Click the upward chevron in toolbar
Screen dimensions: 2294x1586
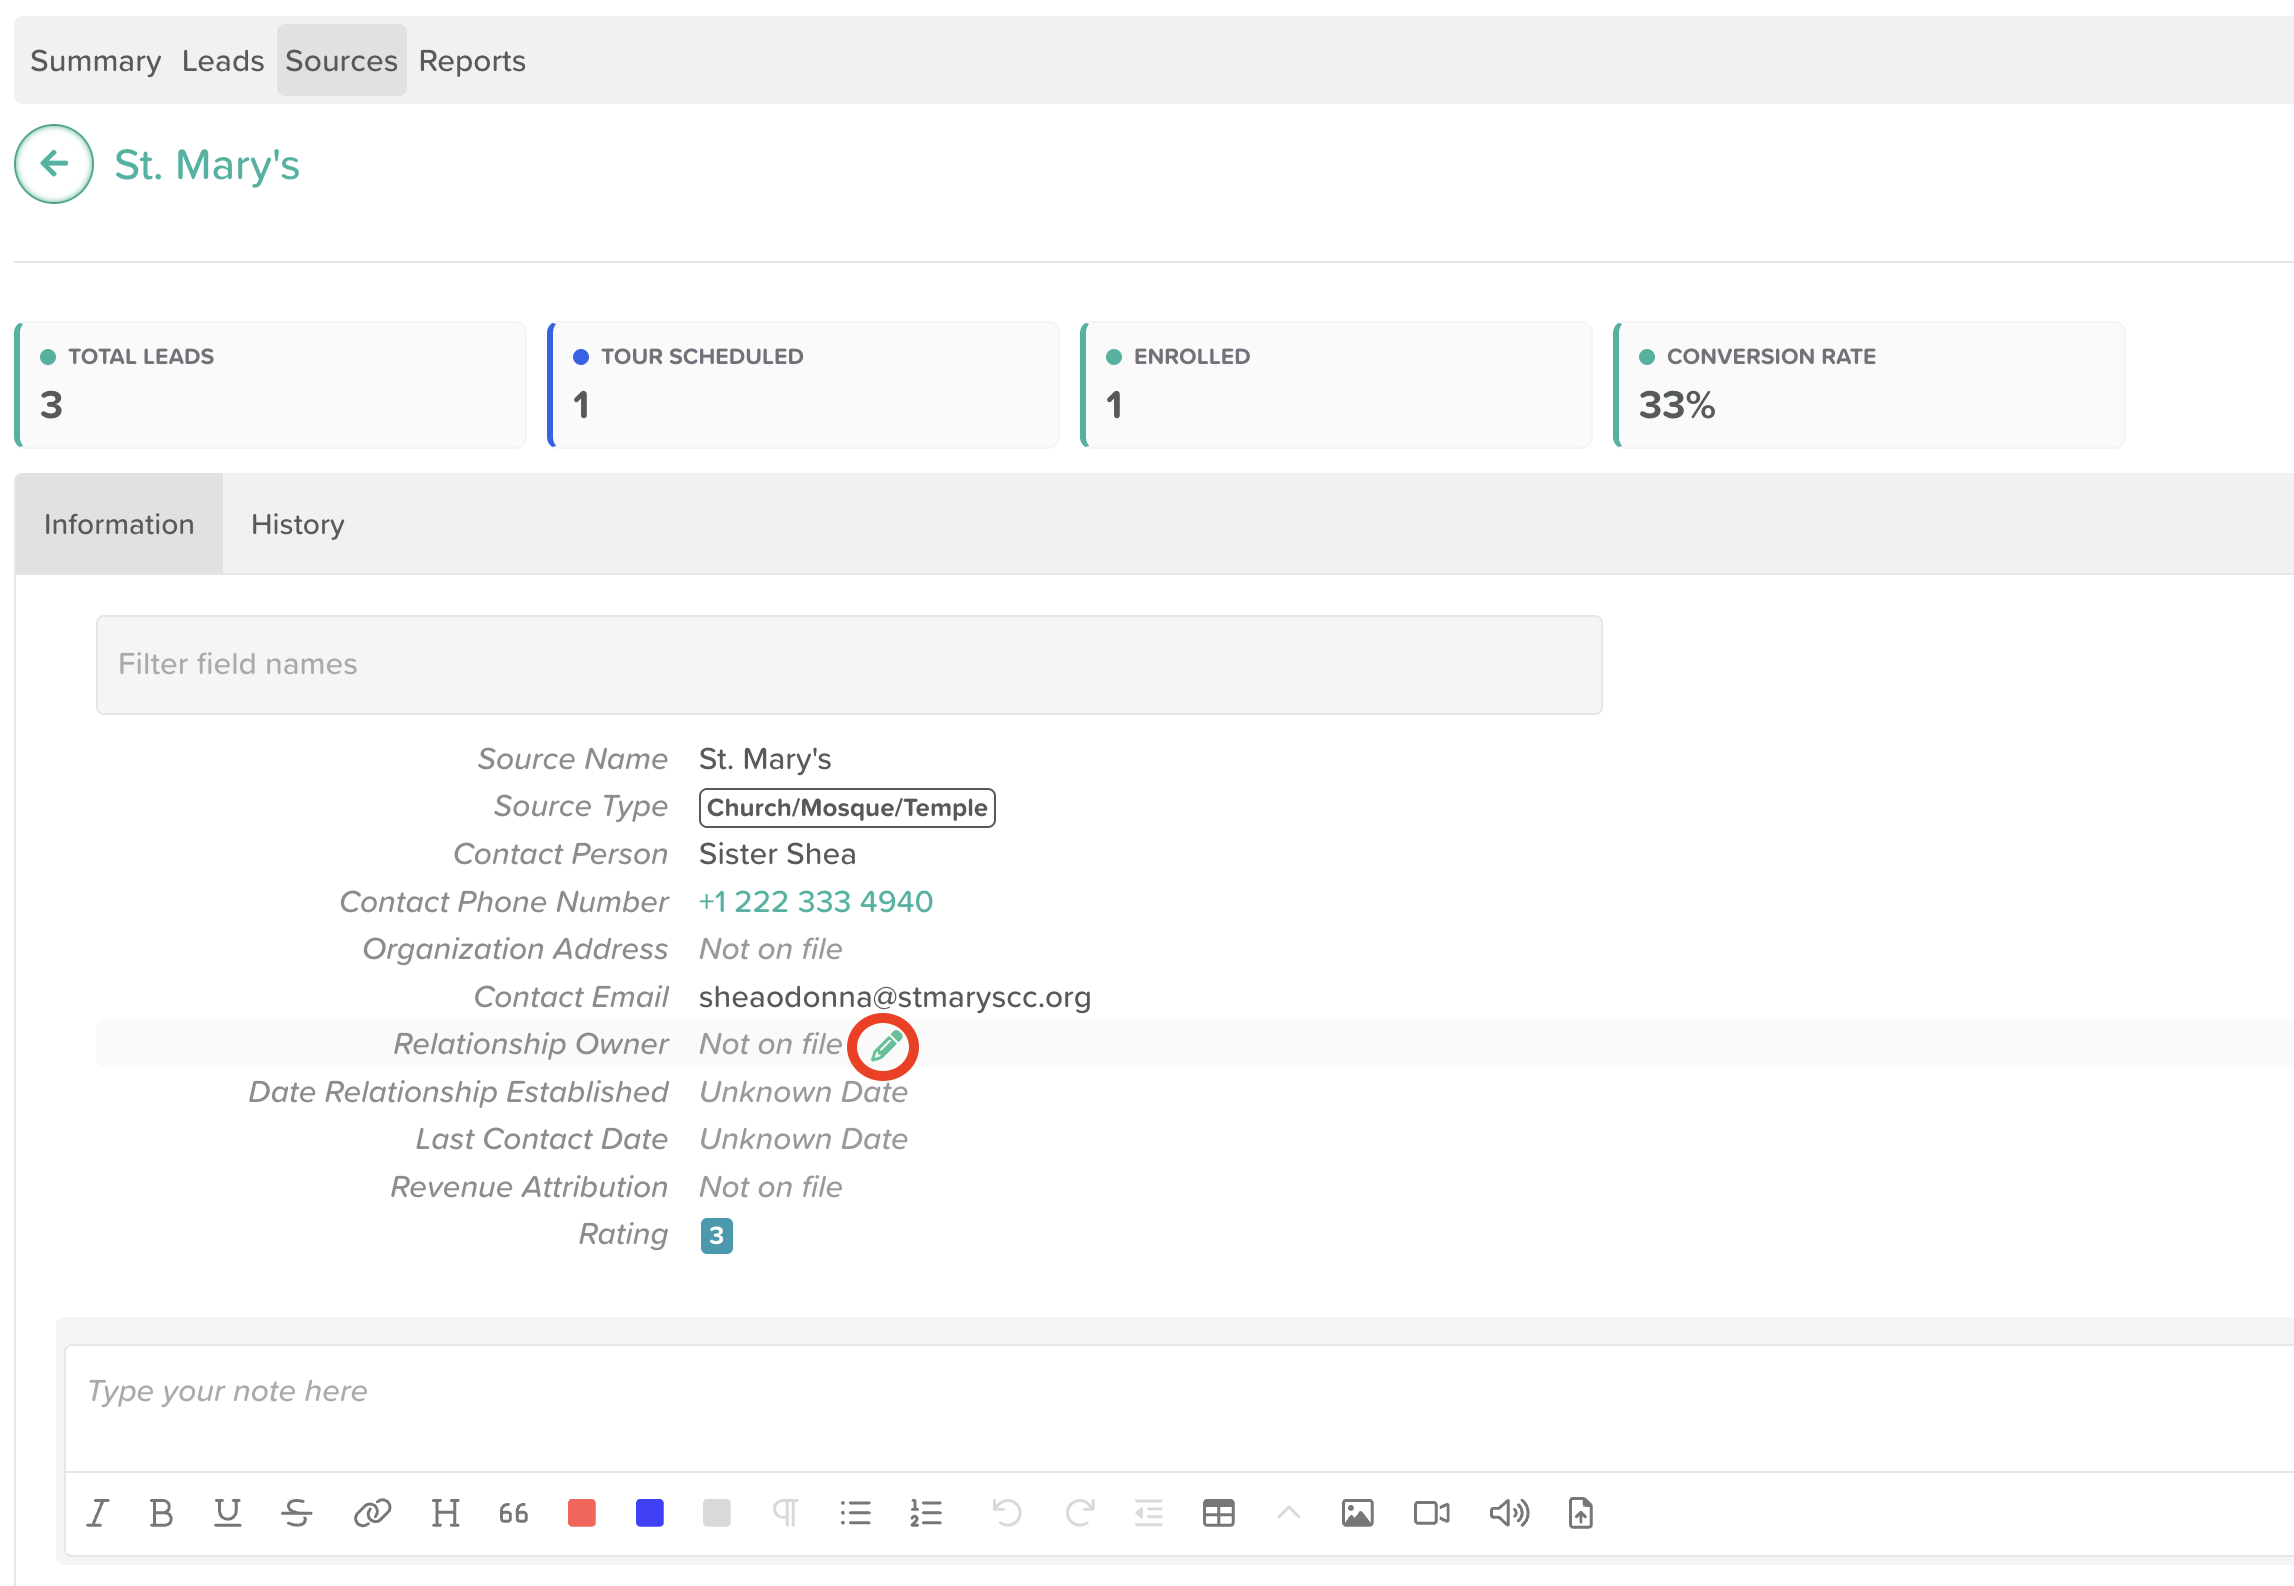[x=1289, y=1513]
